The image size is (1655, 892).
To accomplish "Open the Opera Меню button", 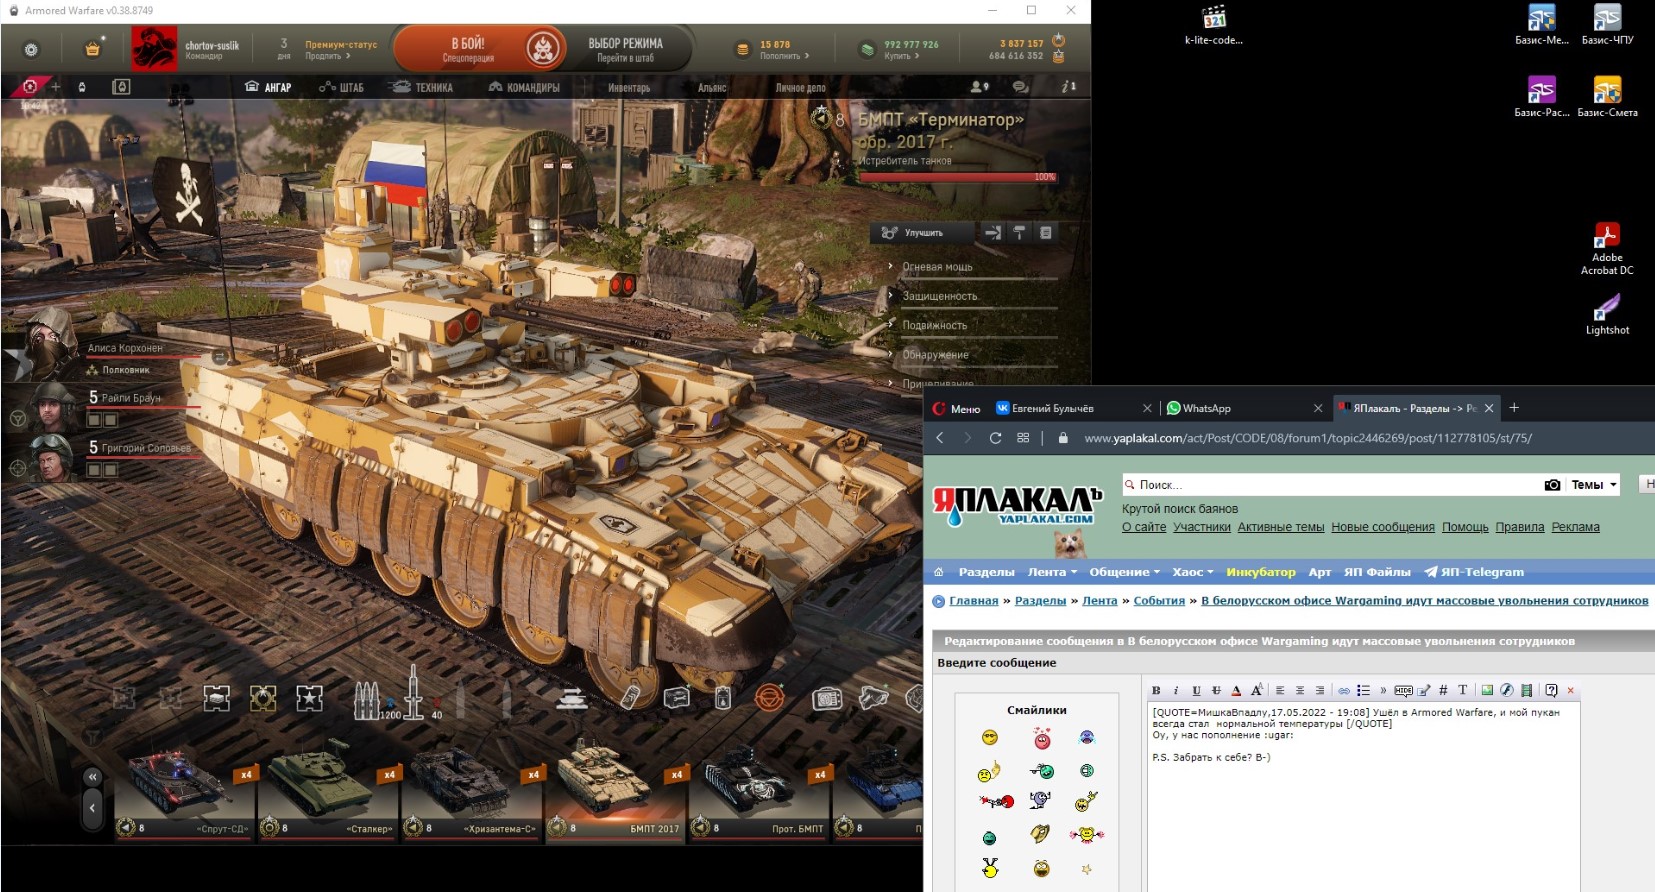I will pyautogui.click(x=957, y=408).
